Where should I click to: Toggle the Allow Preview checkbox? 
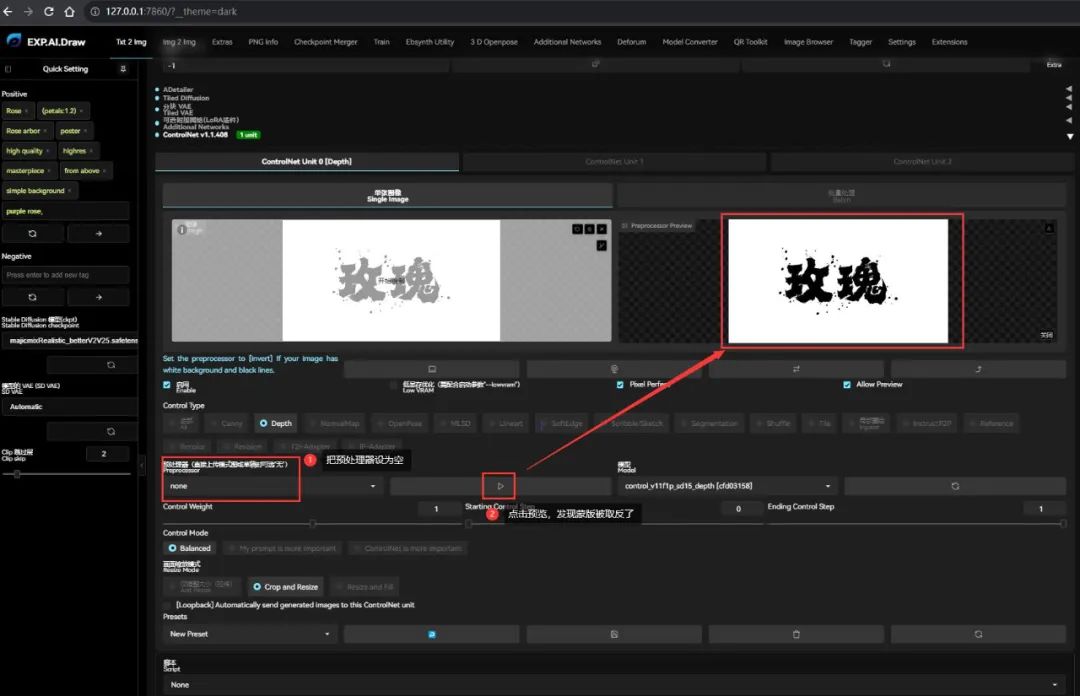click(x=847, y=385)
